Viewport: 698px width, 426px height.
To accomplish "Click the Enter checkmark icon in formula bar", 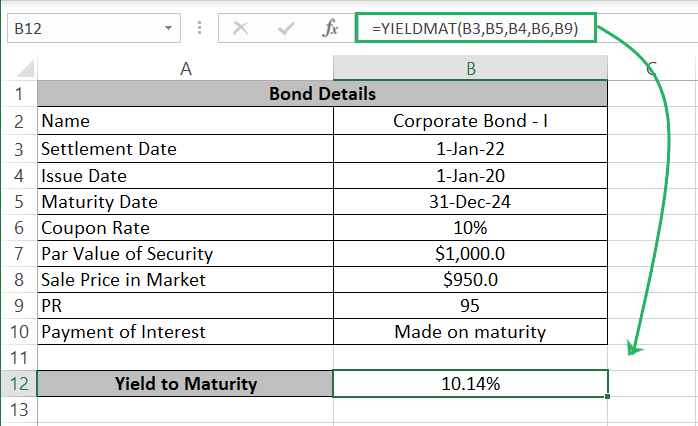I will pyautogui.click(x=286, y=29).
